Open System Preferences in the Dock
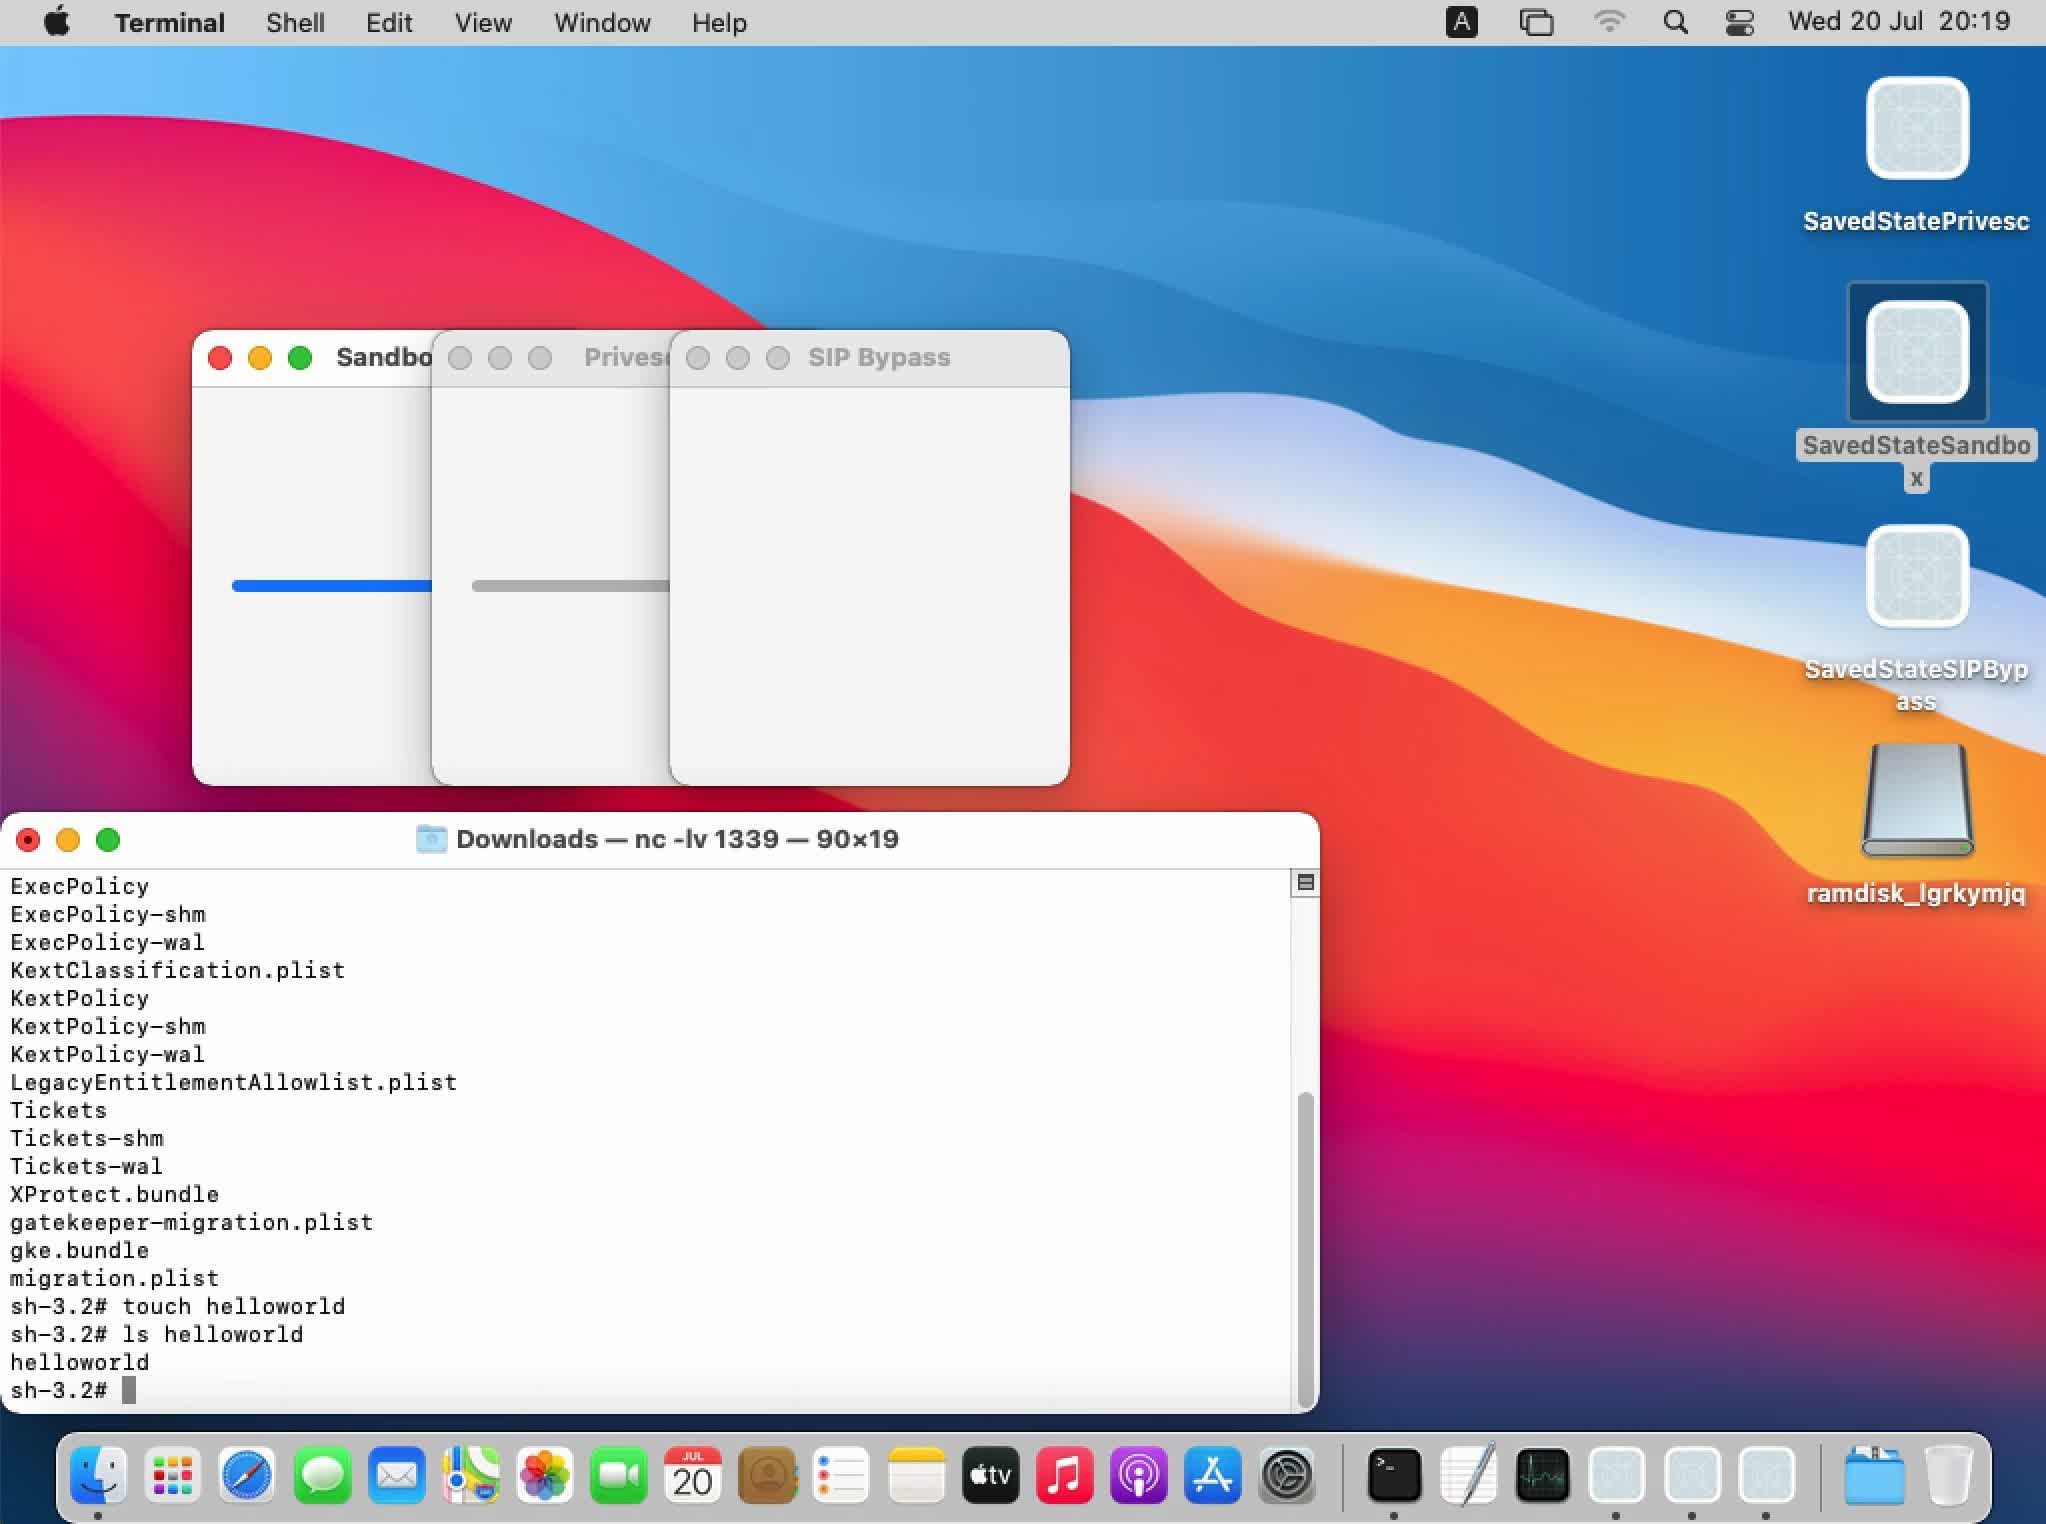 pyautogui.click(x=1286, y=1475)
